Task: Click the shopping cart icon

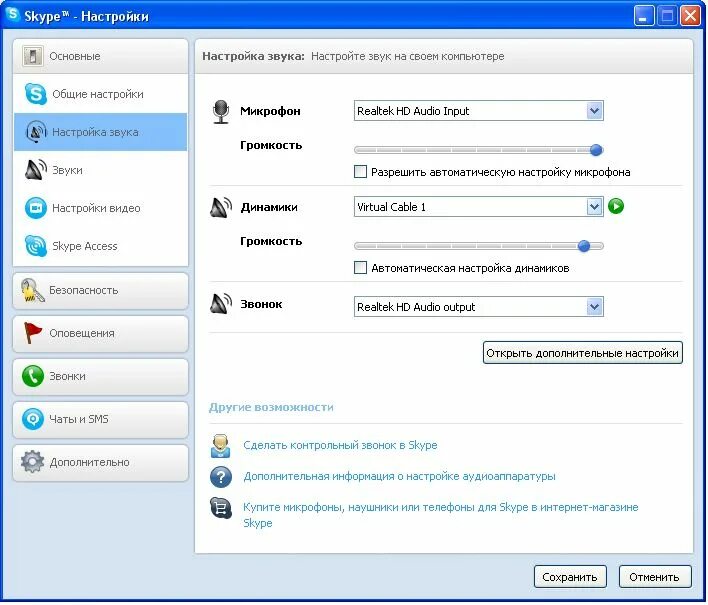Action: click(x=221, y=508)
